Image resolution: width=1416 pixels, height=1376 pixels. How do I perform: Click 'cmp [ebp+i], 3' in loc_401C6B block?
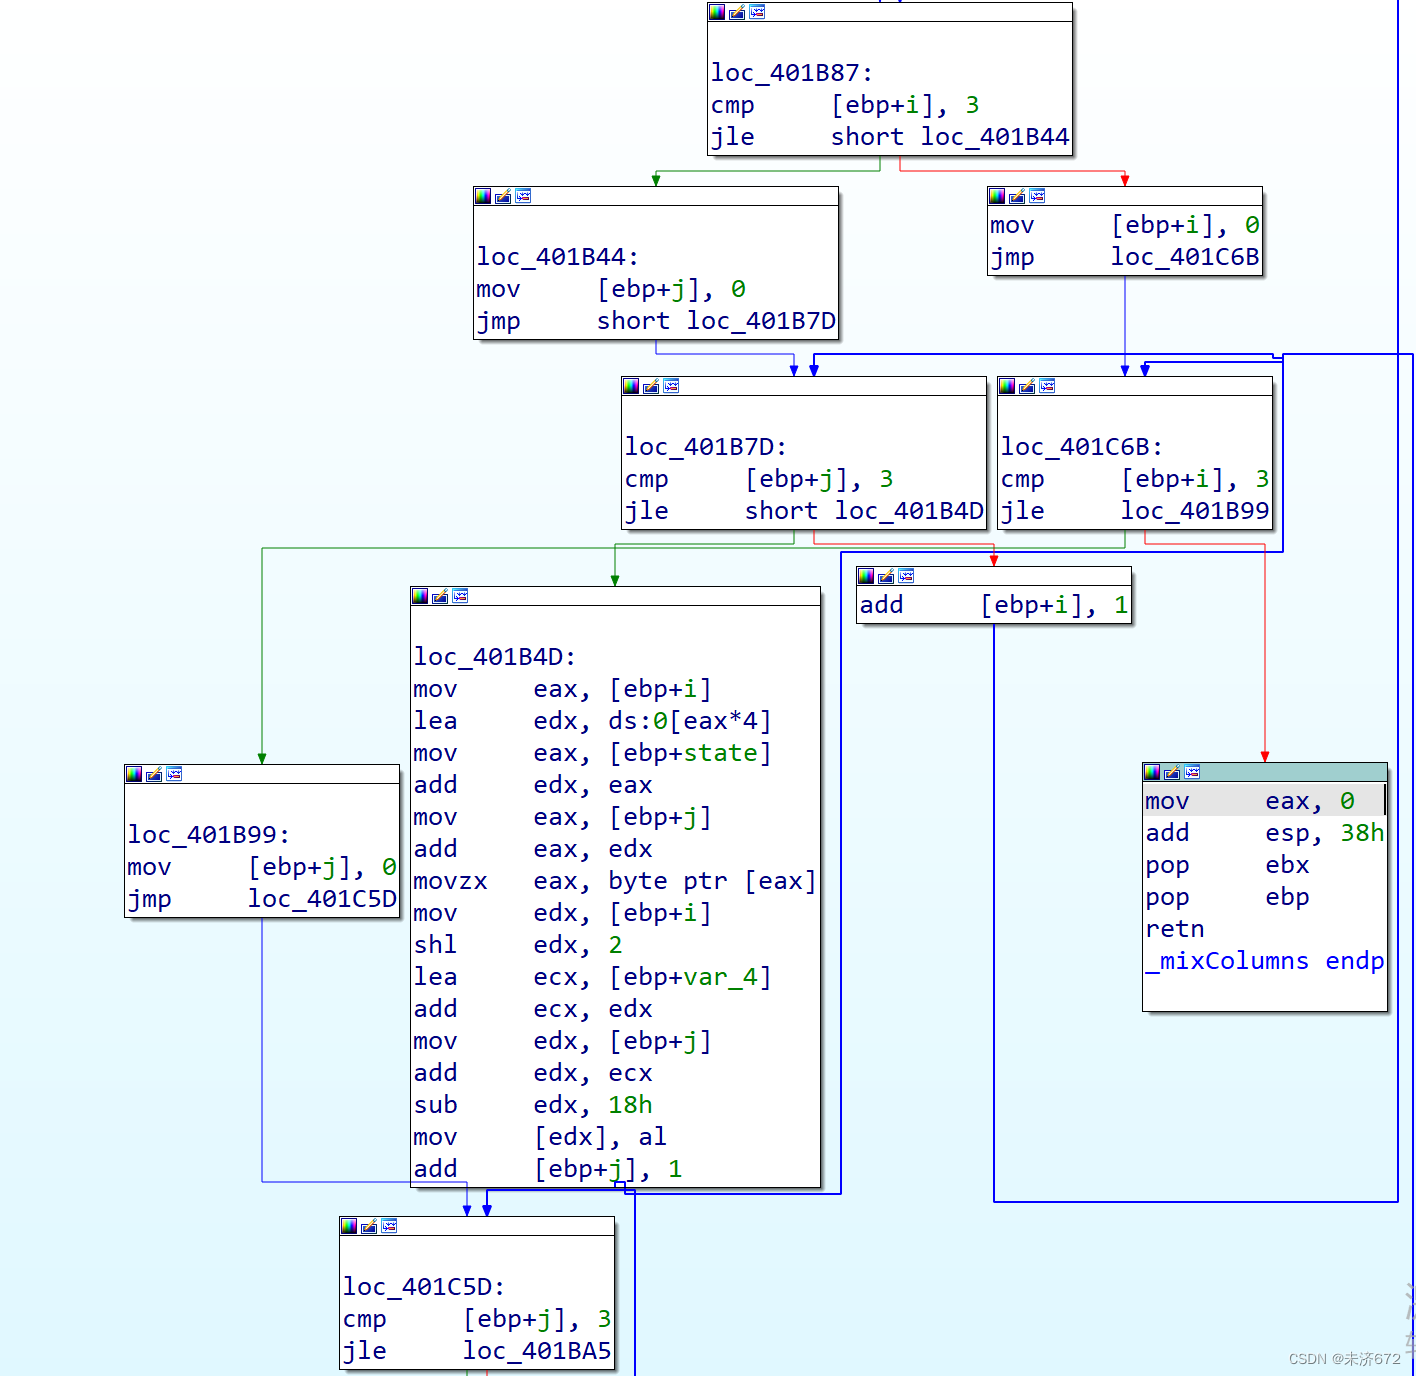[1135, 479]
